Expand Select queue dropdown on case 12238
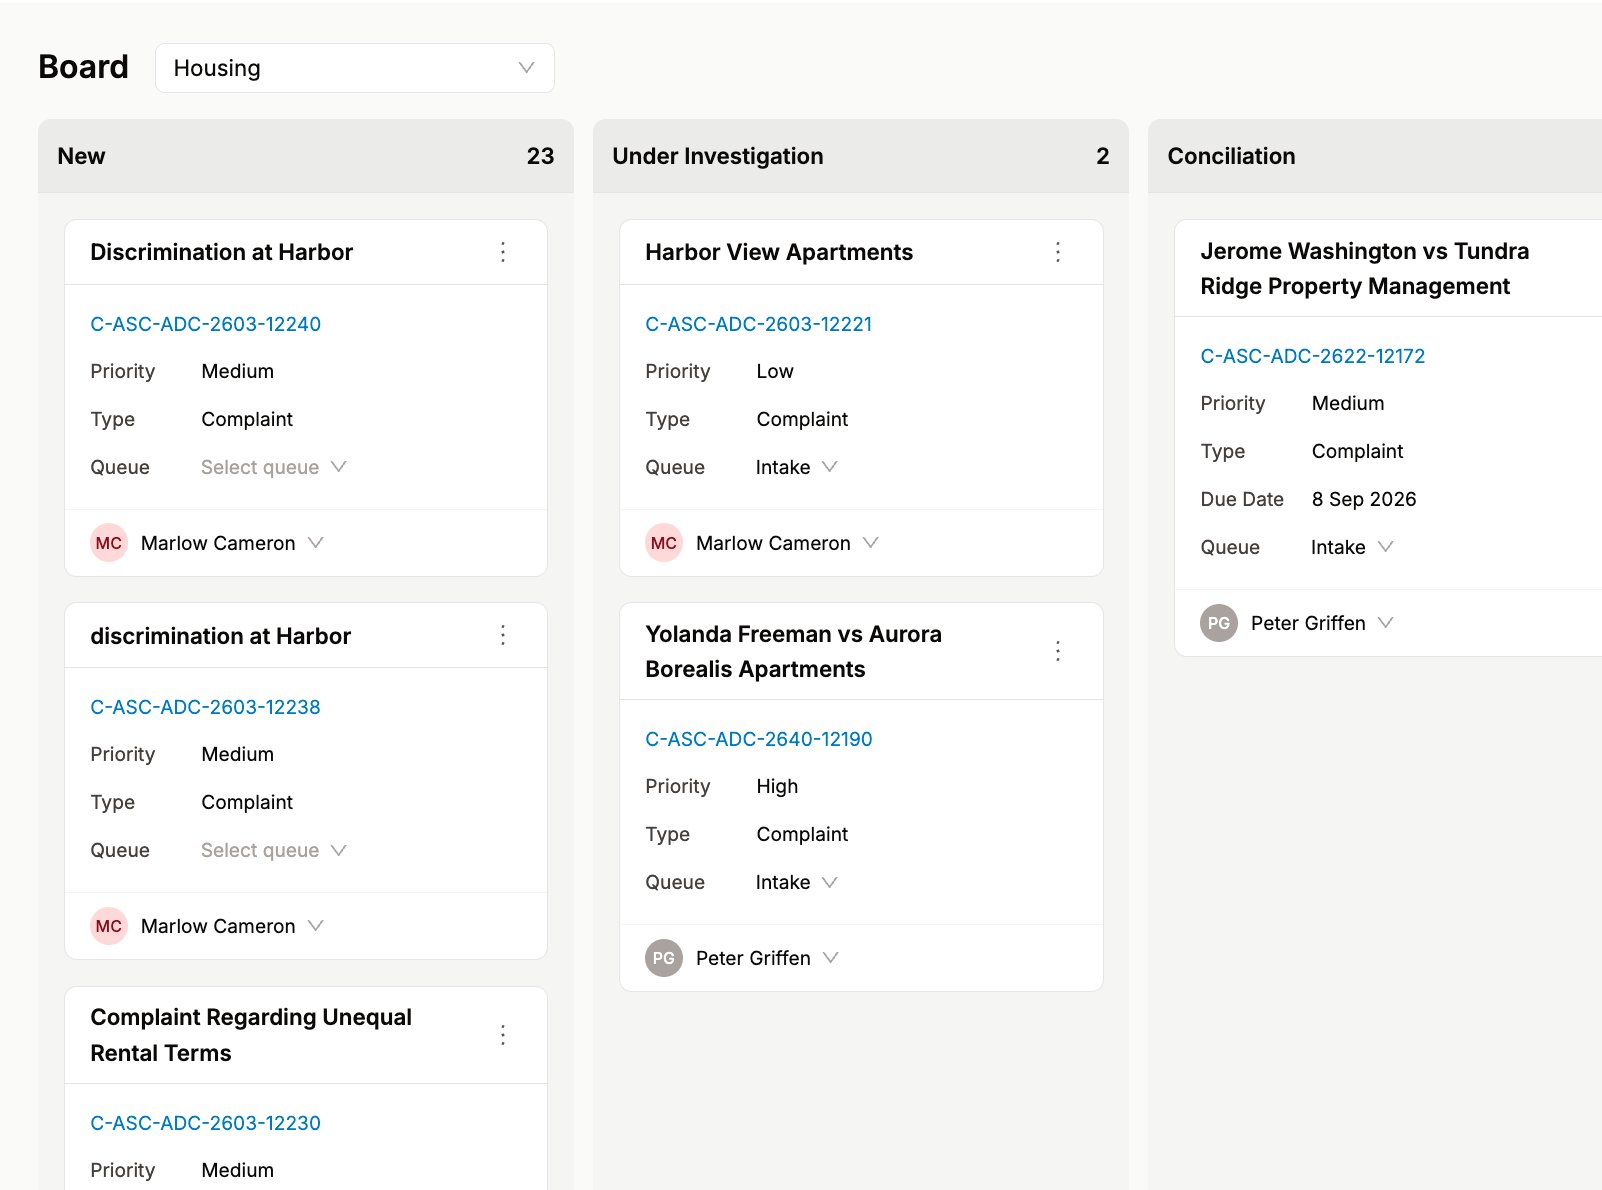 [273, 850]
